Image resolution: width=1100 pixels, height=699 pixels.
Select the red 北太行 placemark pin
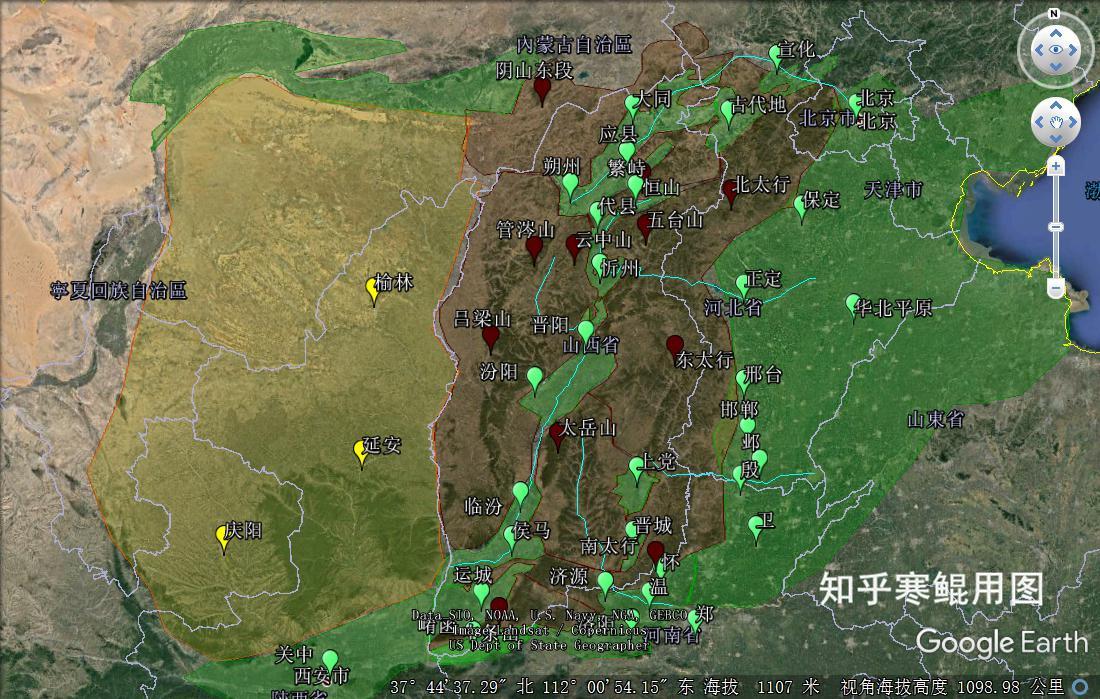point(730,191)
